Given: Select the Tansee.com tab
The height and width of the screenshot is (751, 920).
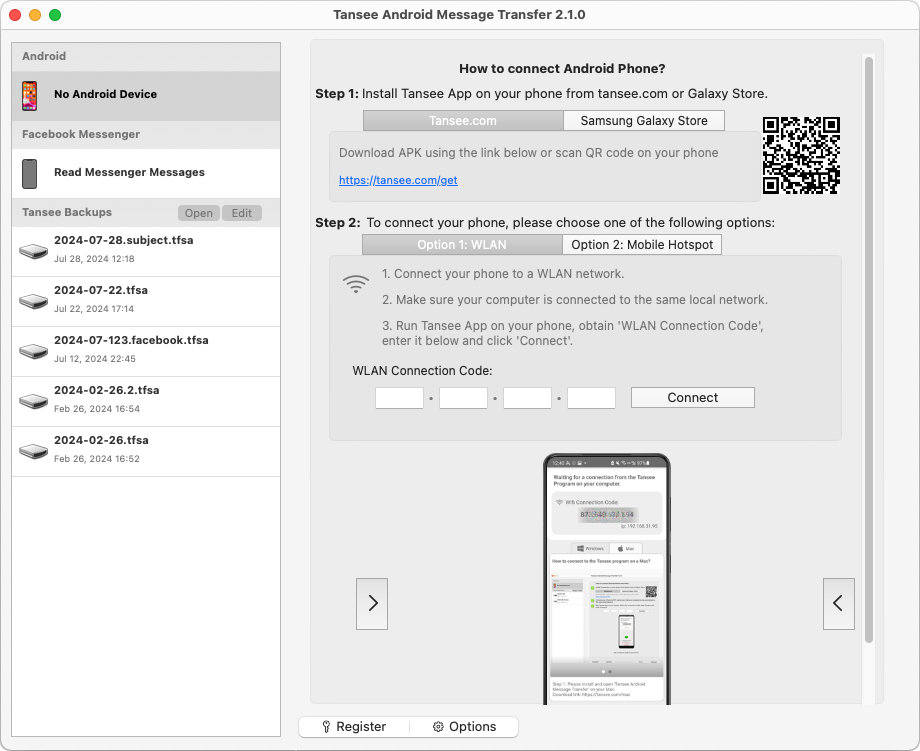Looking at the screenshot, I should pos(463,121).
